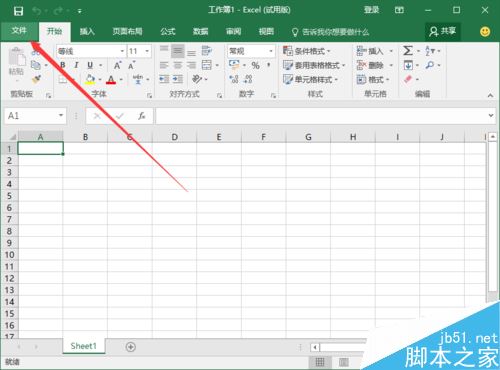Click Increase Font Size icon
The width and height of the screenshot is (500, 370).
118,65
